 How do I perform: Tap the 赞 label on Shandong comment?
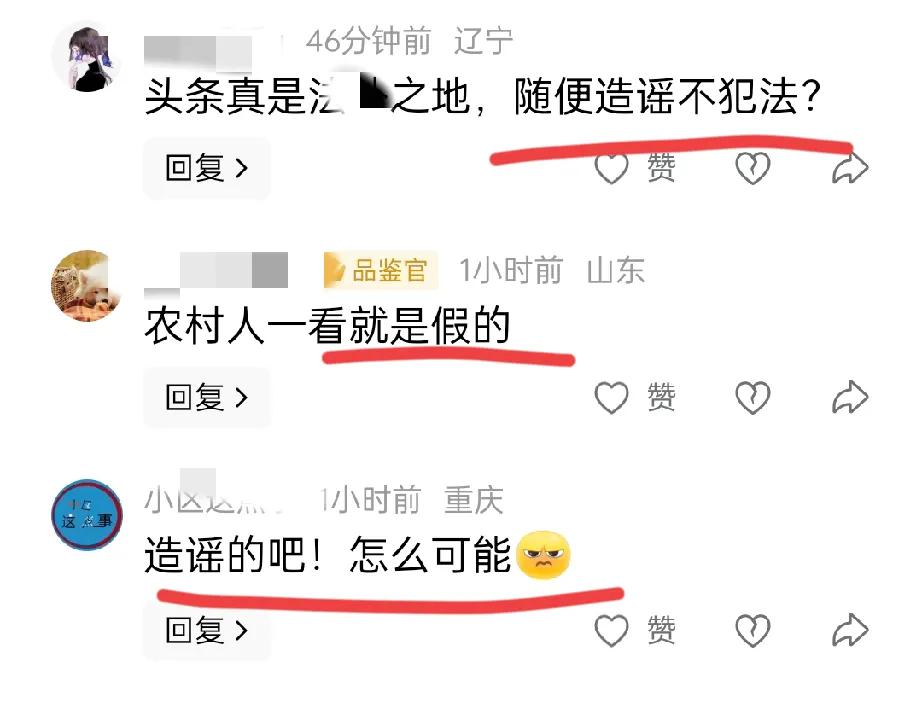click(662, 397)
